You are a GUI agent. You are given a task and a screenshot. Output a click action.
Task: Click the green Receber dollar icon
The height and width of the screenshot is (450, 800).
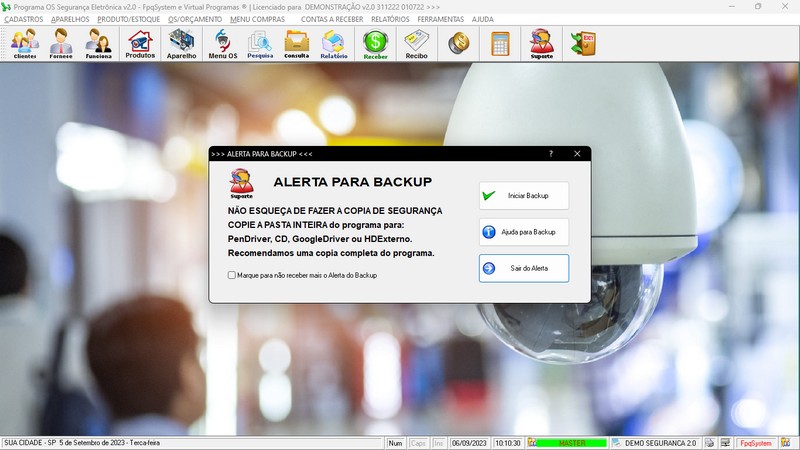[x=376, y=44]
